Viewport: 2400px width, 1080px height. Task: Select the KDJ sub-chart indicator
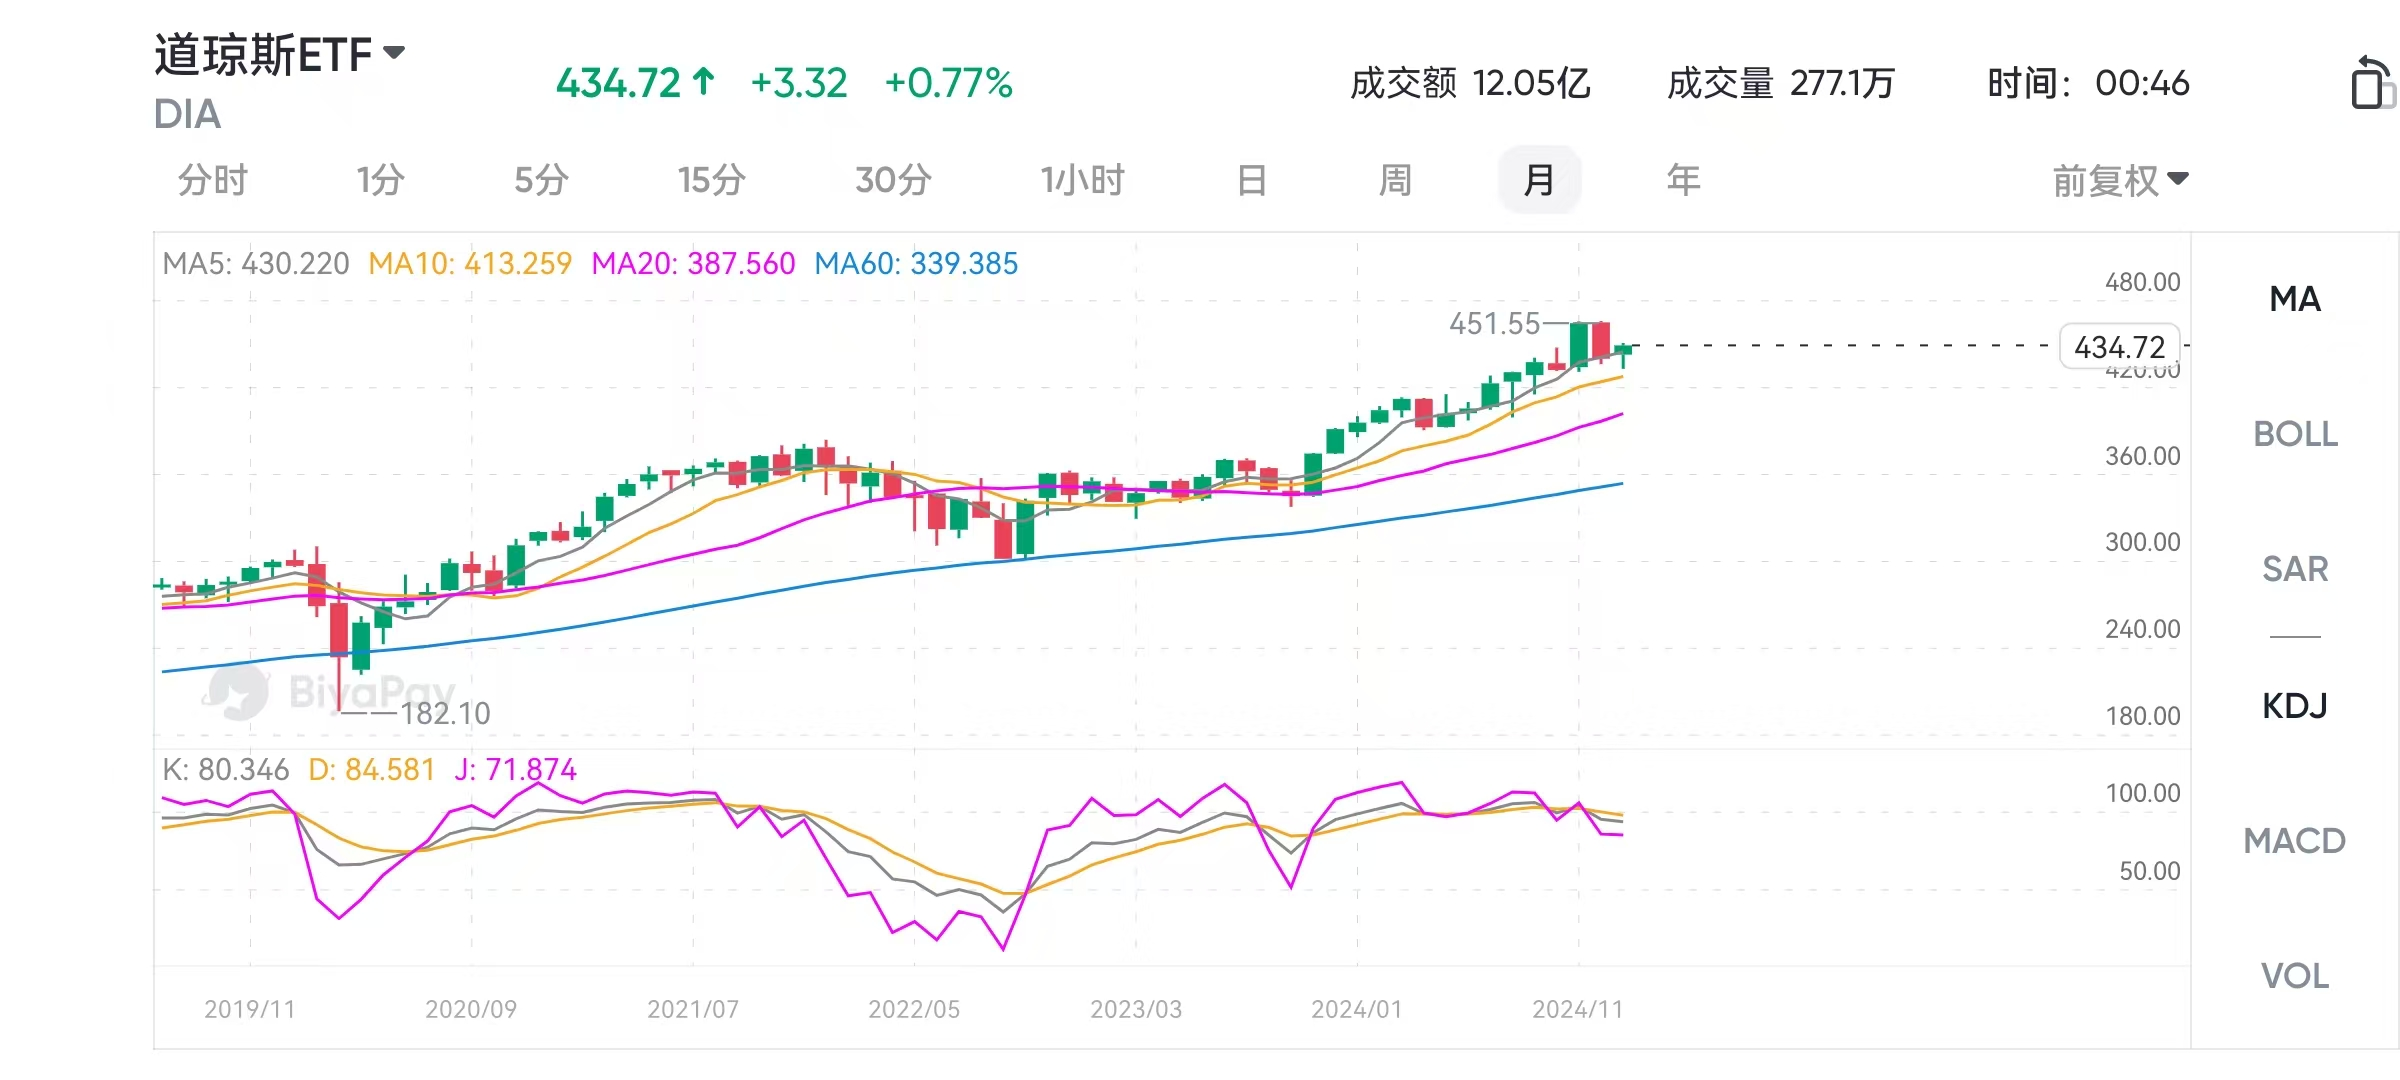click(2295, 706)
